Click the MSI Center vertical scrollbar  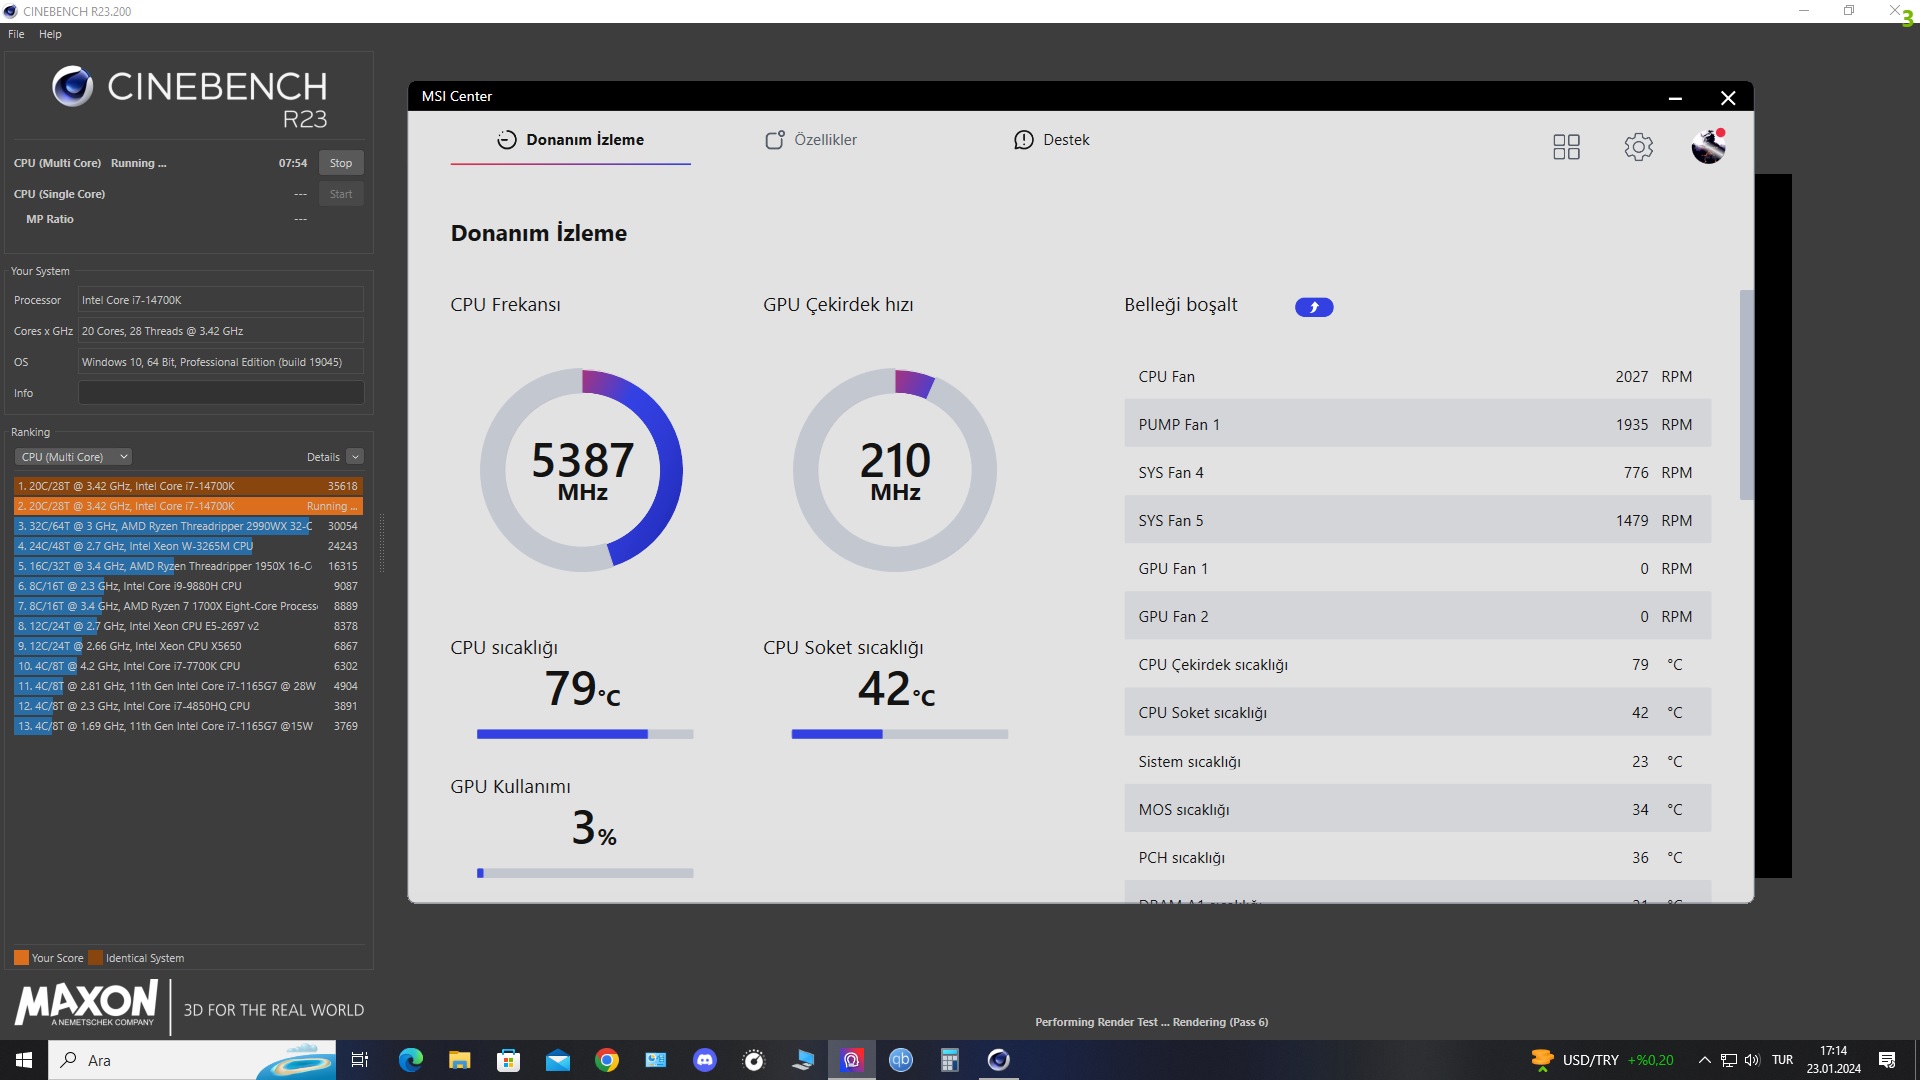pos(1746,395)
